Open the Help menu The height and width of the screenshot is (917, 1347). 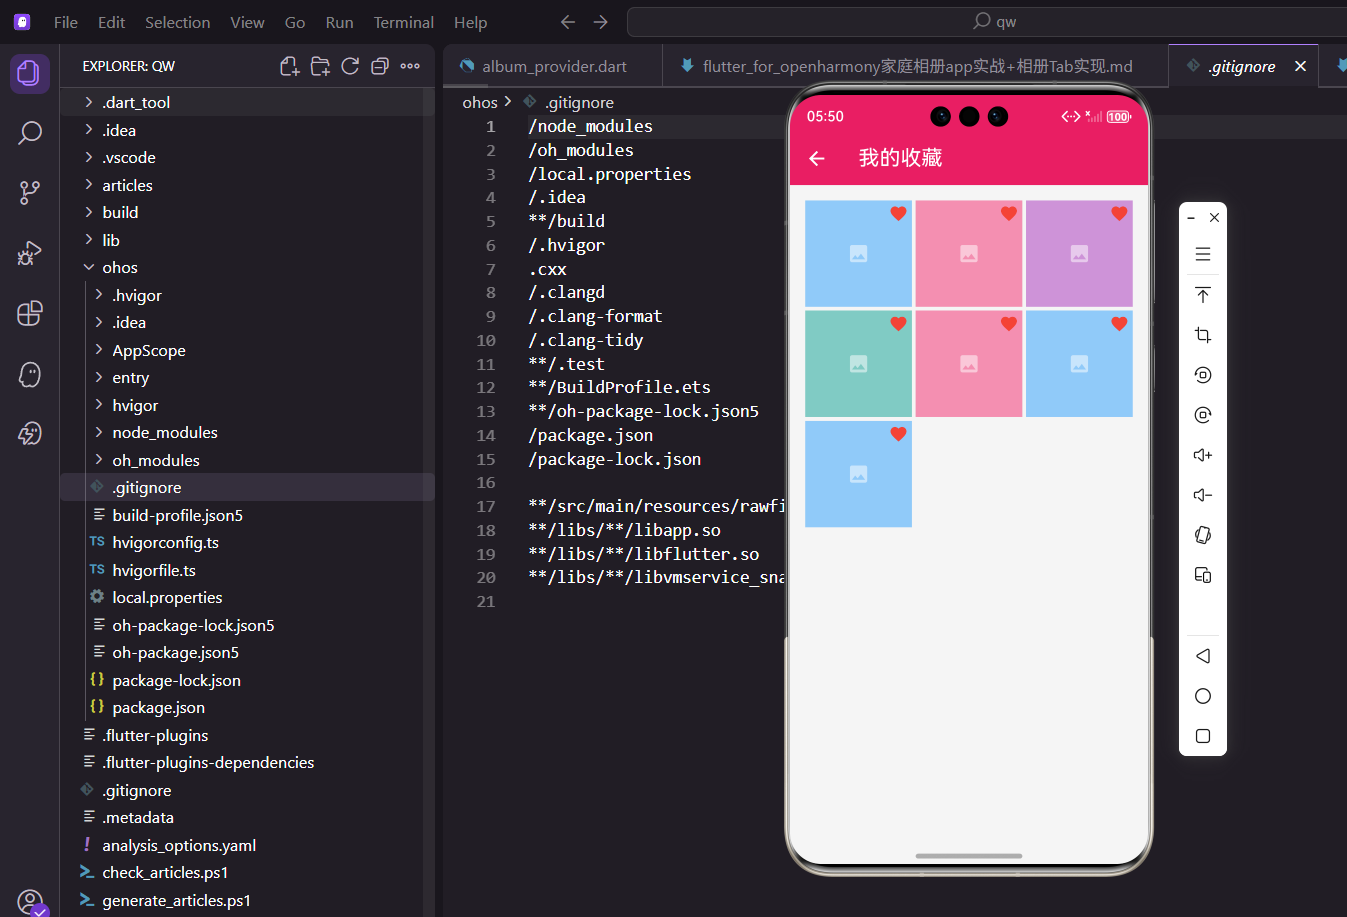[470, 22]
